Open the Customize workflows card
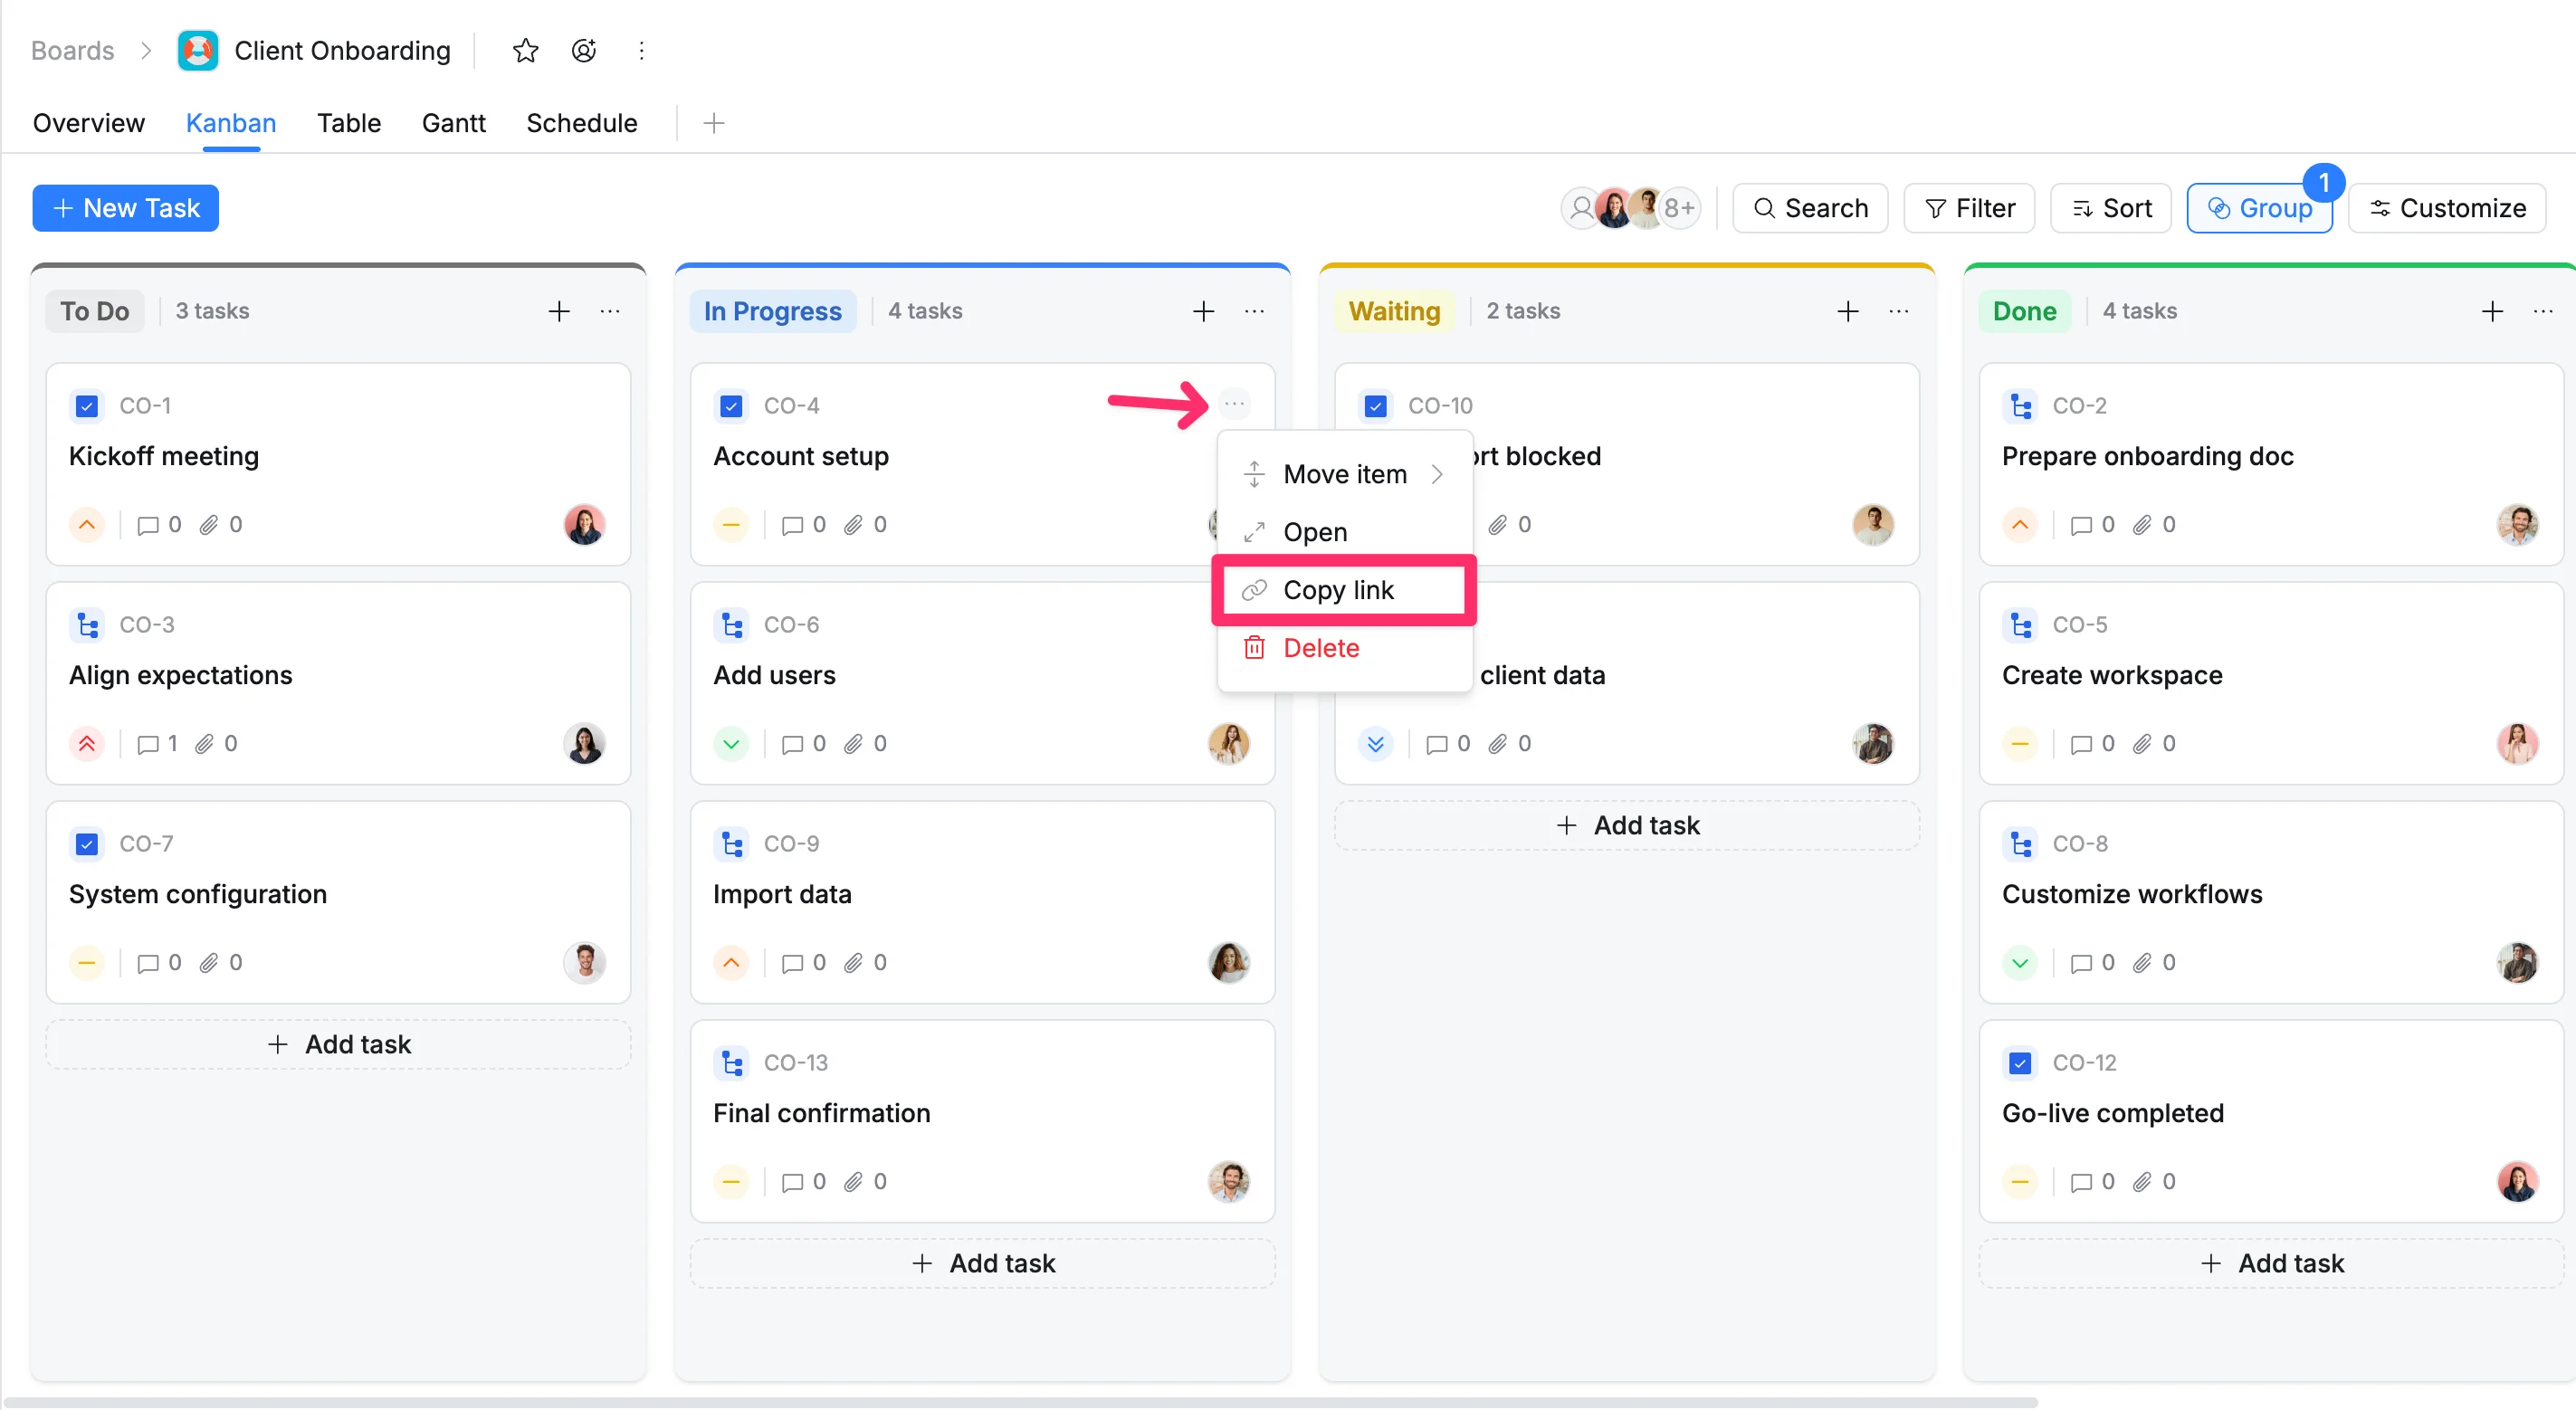 2271,901
